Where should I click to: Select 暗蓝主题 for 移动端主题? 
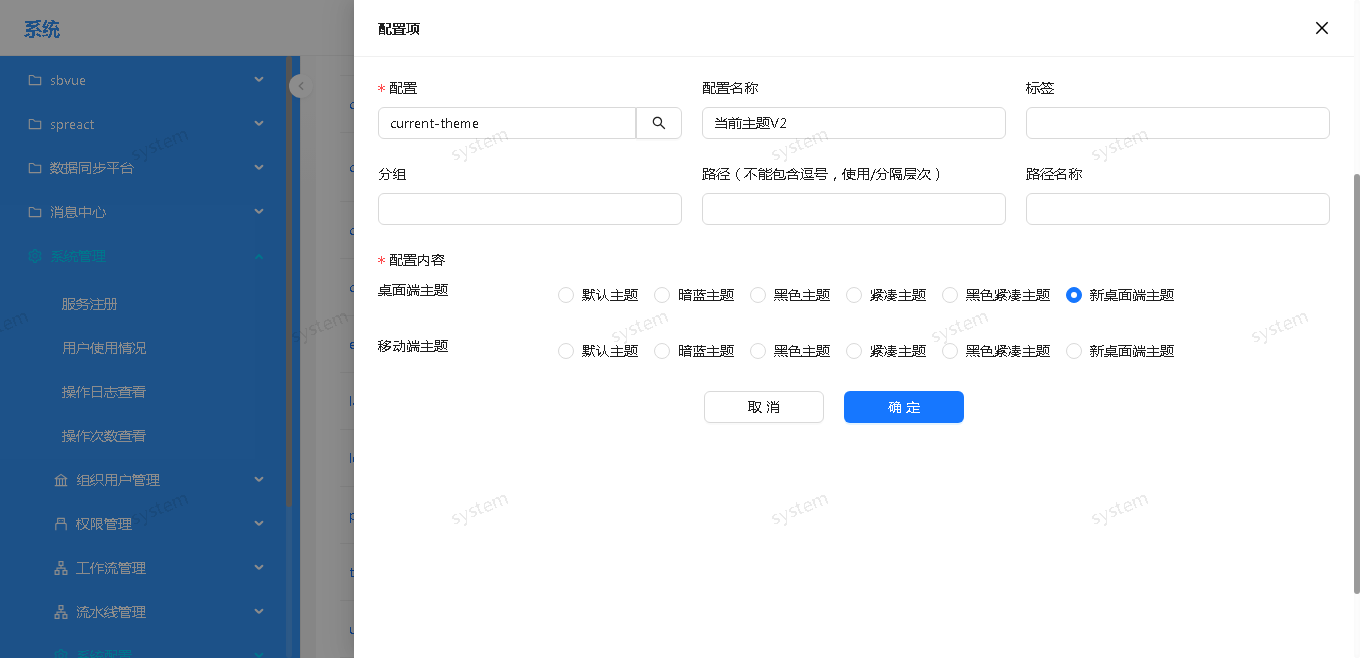pos(662,351)
